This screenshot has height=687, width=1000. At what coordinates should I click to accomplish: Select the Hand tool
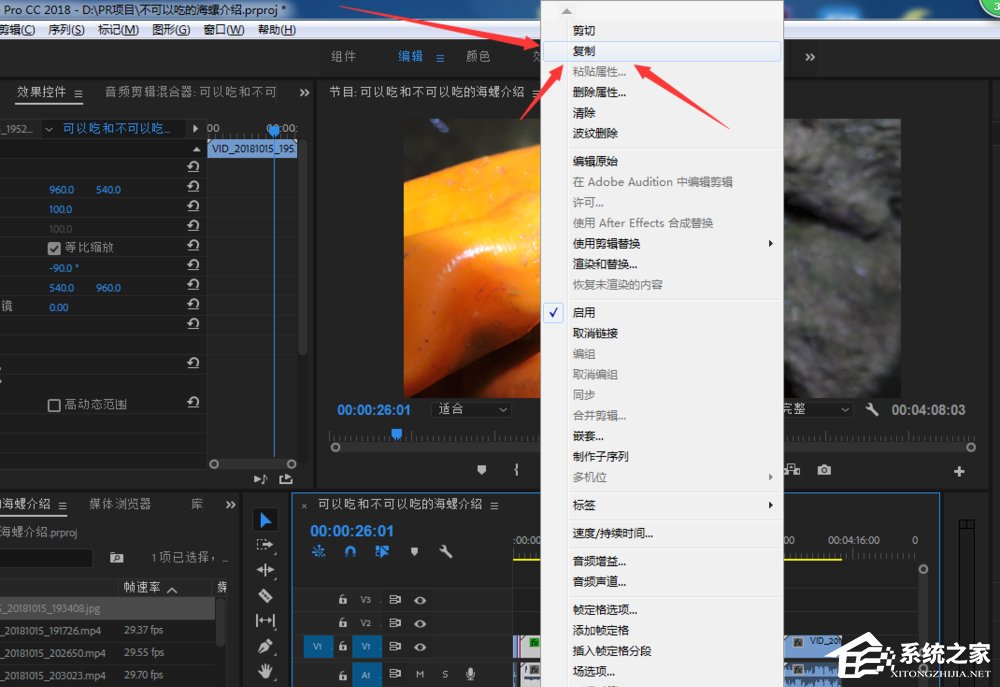[264, 670]
